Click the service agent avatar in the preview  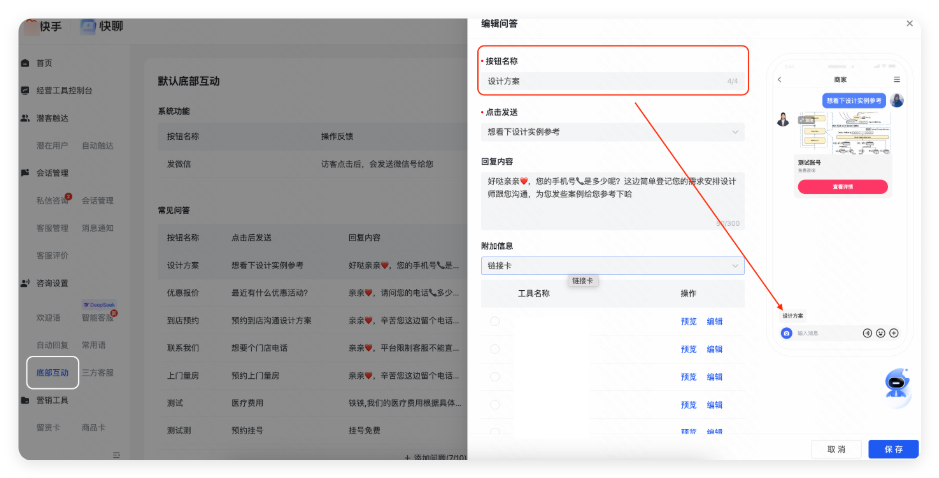(783, 119)
